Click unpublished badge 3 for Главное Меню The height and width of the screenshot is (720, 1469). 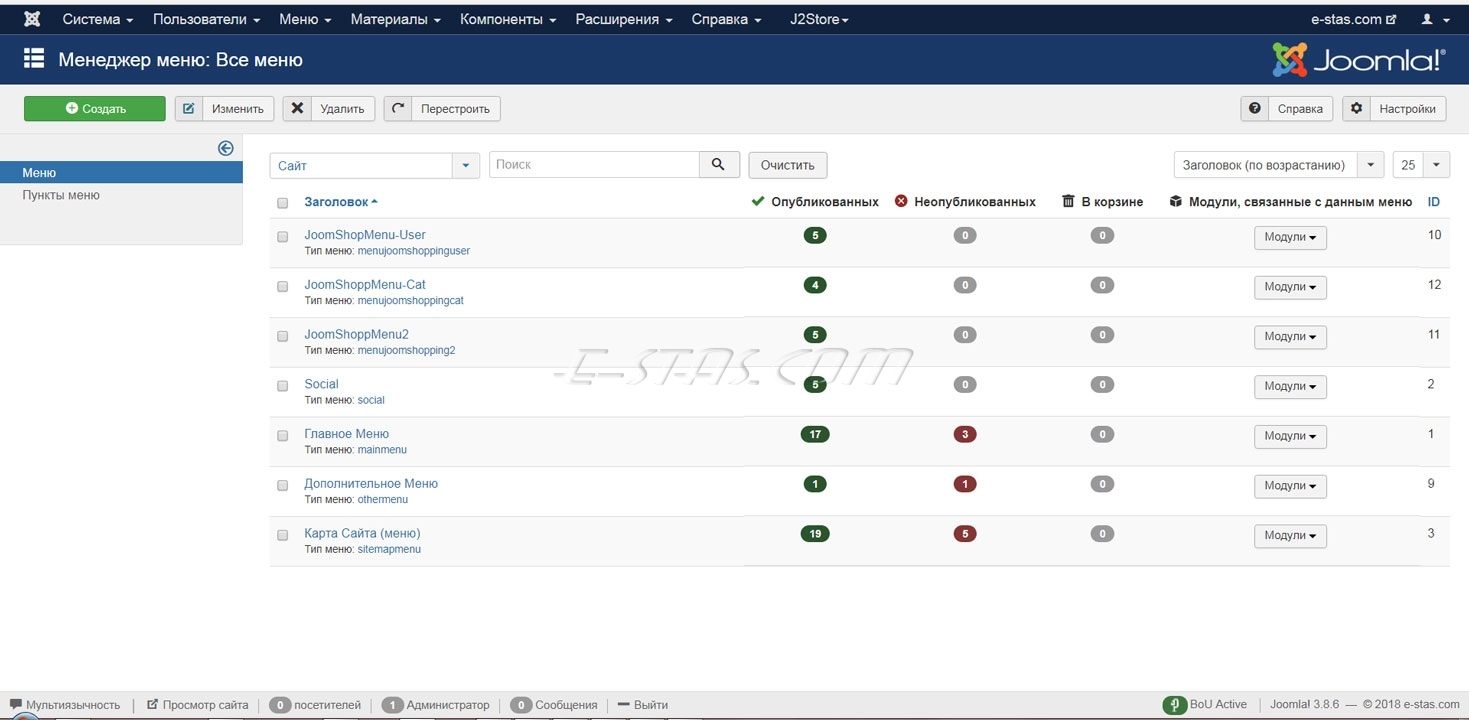[x=965, y=434]
